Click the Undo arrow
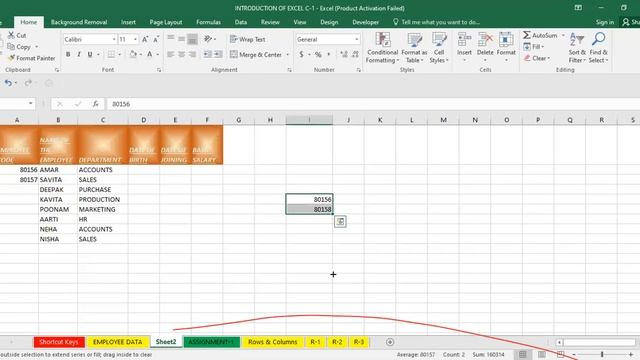This screenshot has height=360, width=640. click(x=8, y=83)
